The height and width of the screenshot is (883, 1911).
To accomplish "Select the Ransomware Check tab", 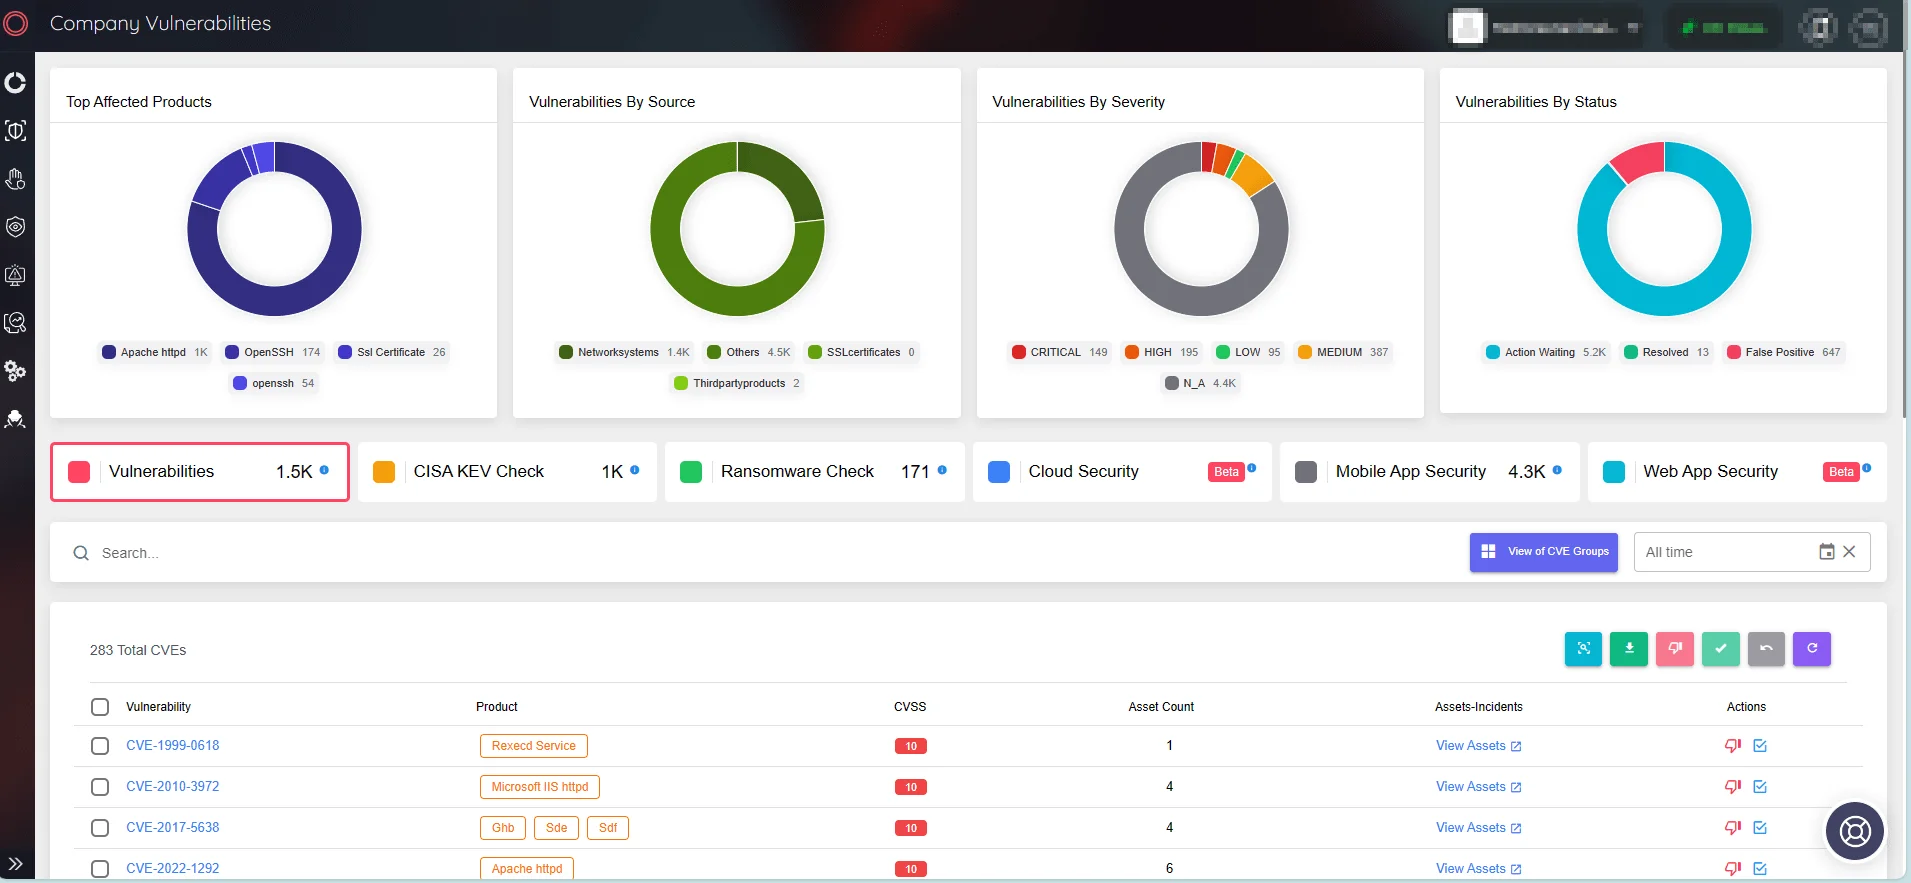I will [x=815, y=472].
